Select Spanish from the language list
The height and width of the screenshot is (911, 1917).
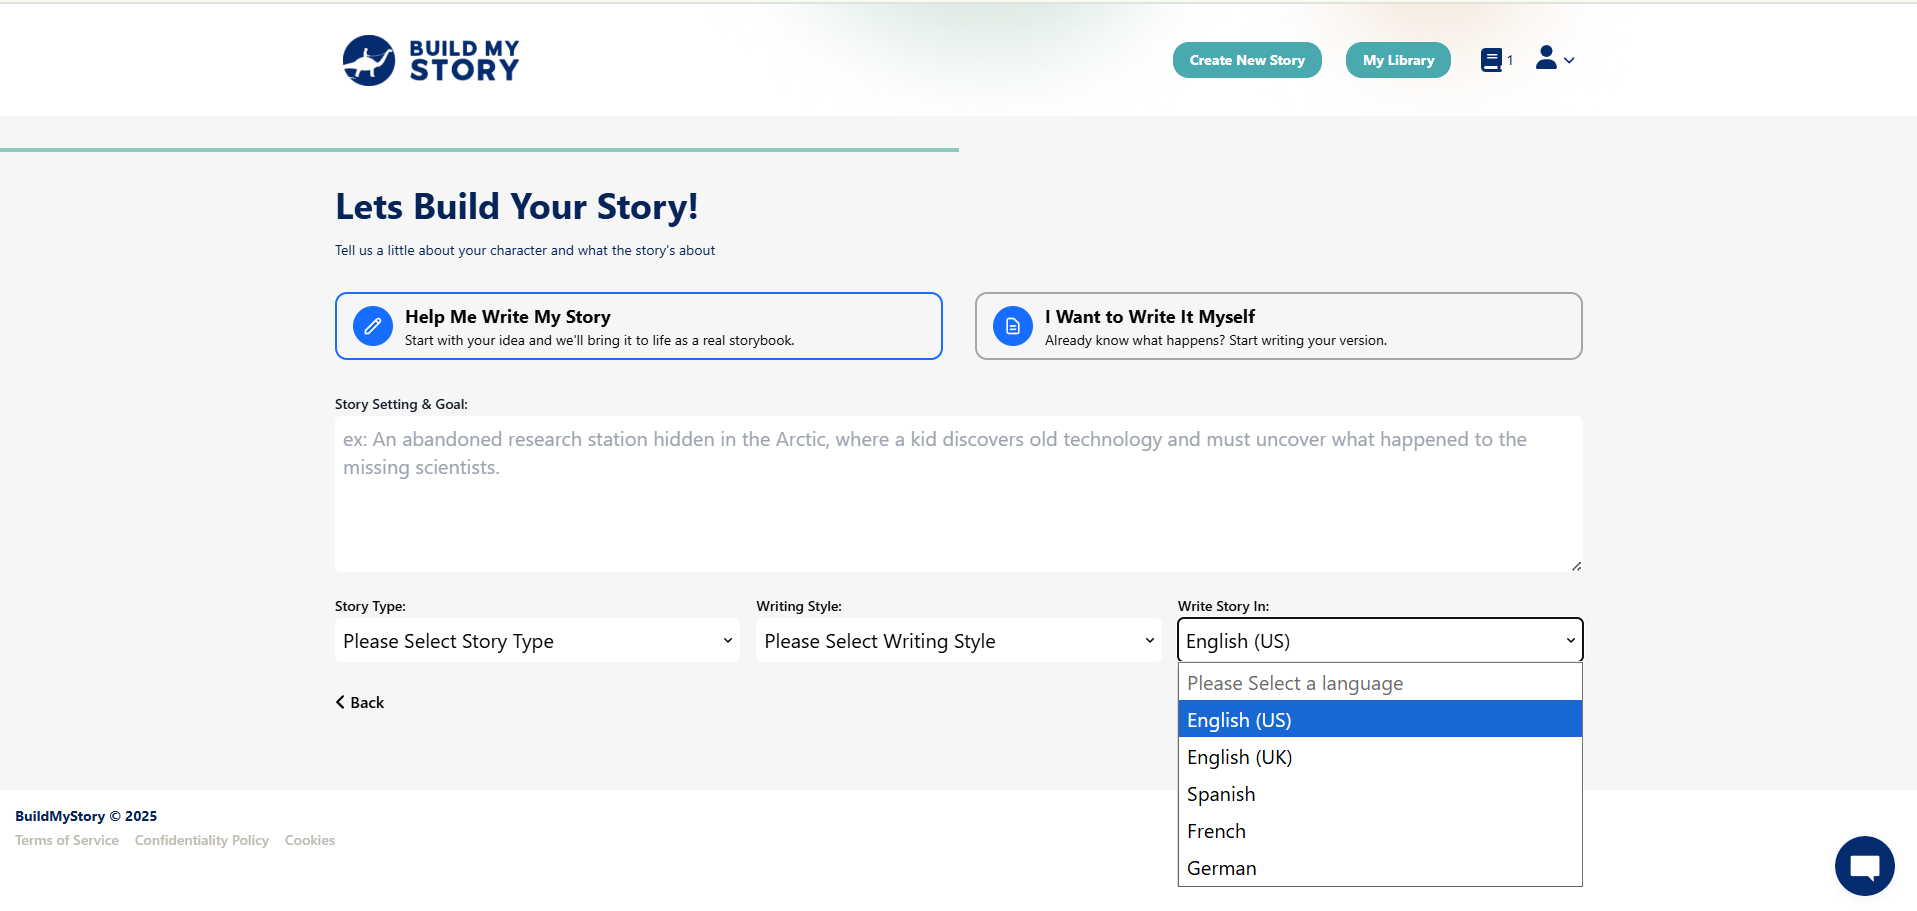click(1221, 794)
